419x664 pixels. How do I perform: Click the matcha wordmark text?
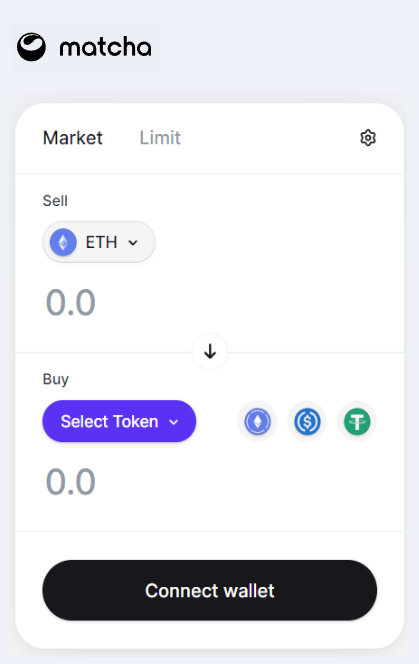(x=105, y=47)
